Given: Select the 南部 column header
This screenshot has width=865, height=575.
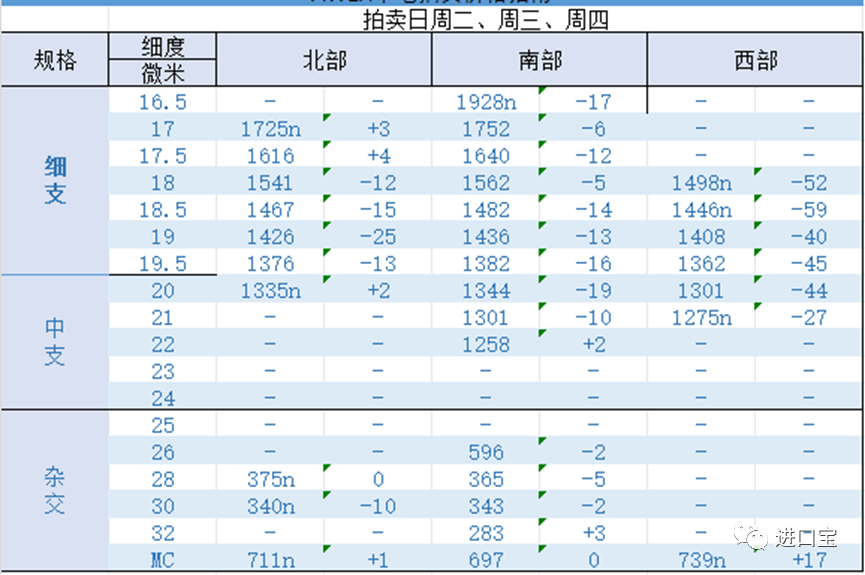Looking at the screenshot, I should pyautogui.click(x=539, y=60).
